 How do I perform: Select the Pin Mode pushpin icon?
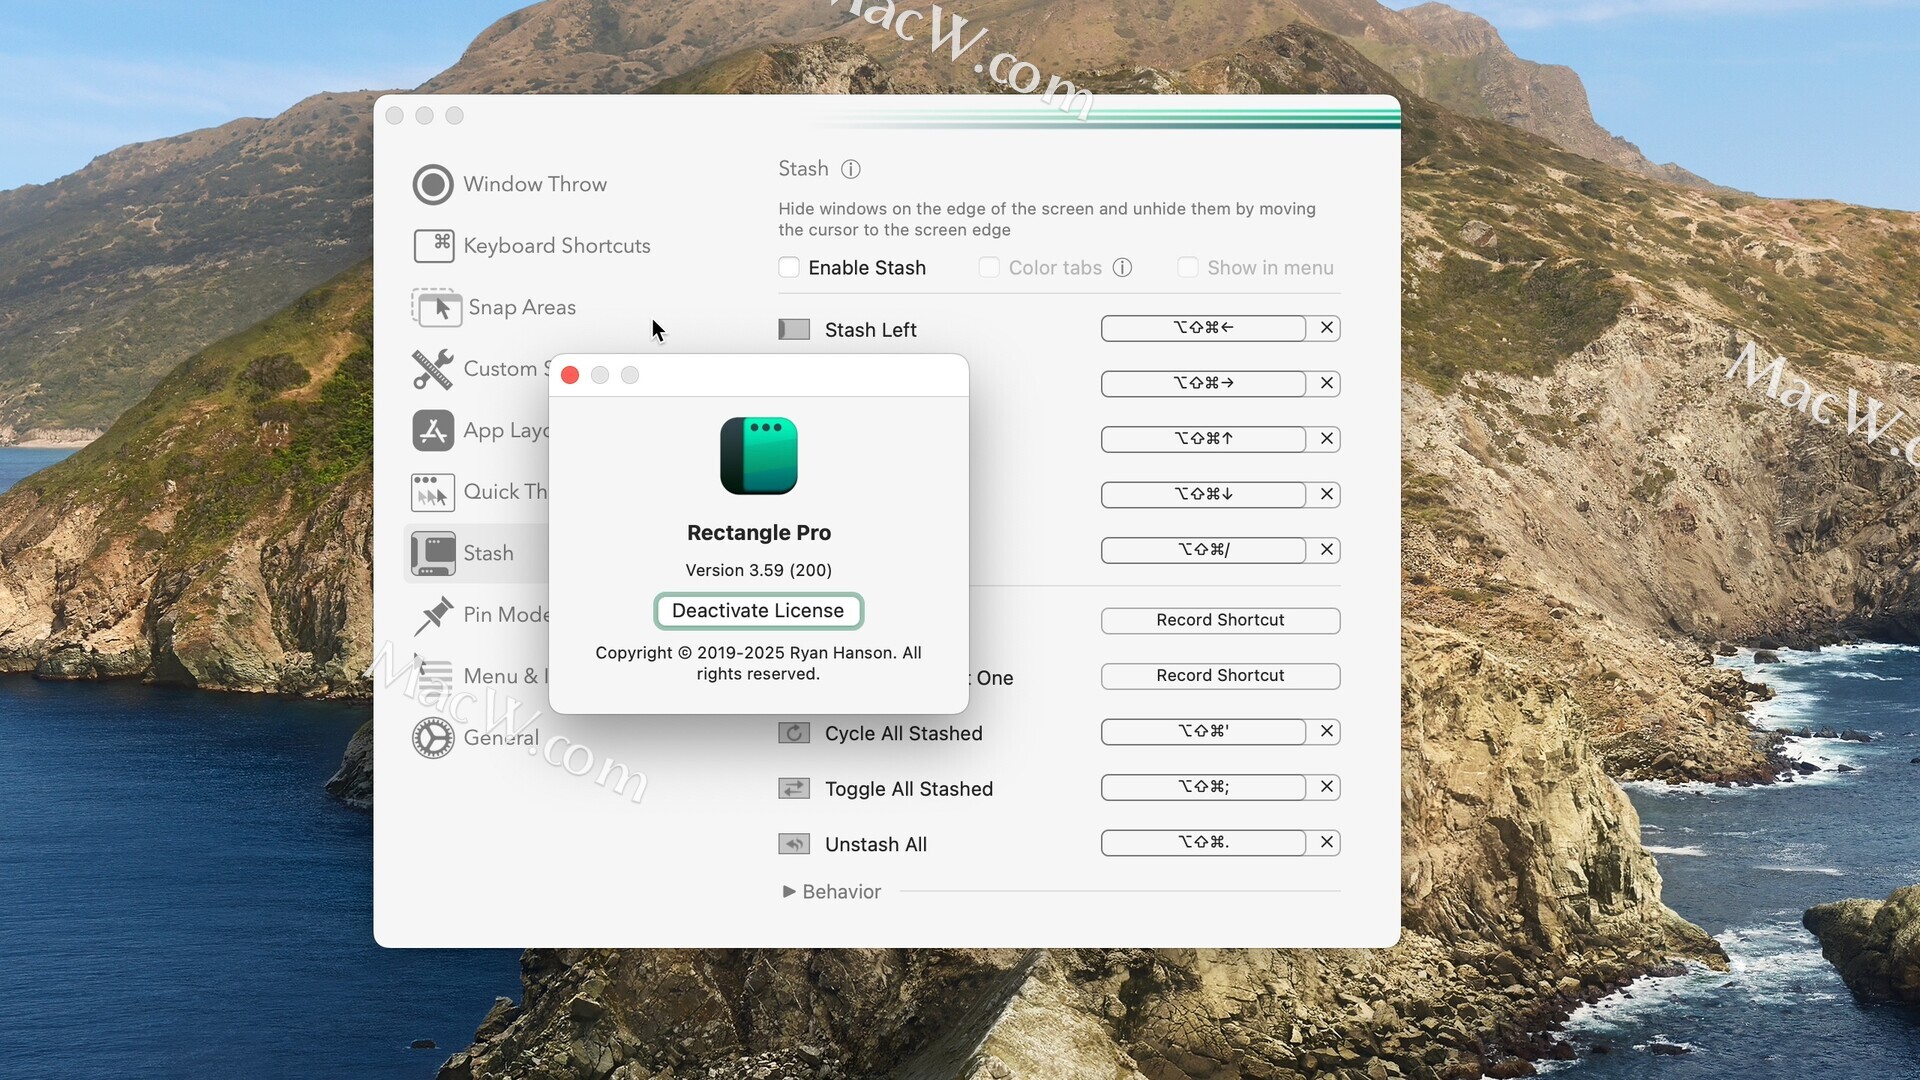point(433,615)
